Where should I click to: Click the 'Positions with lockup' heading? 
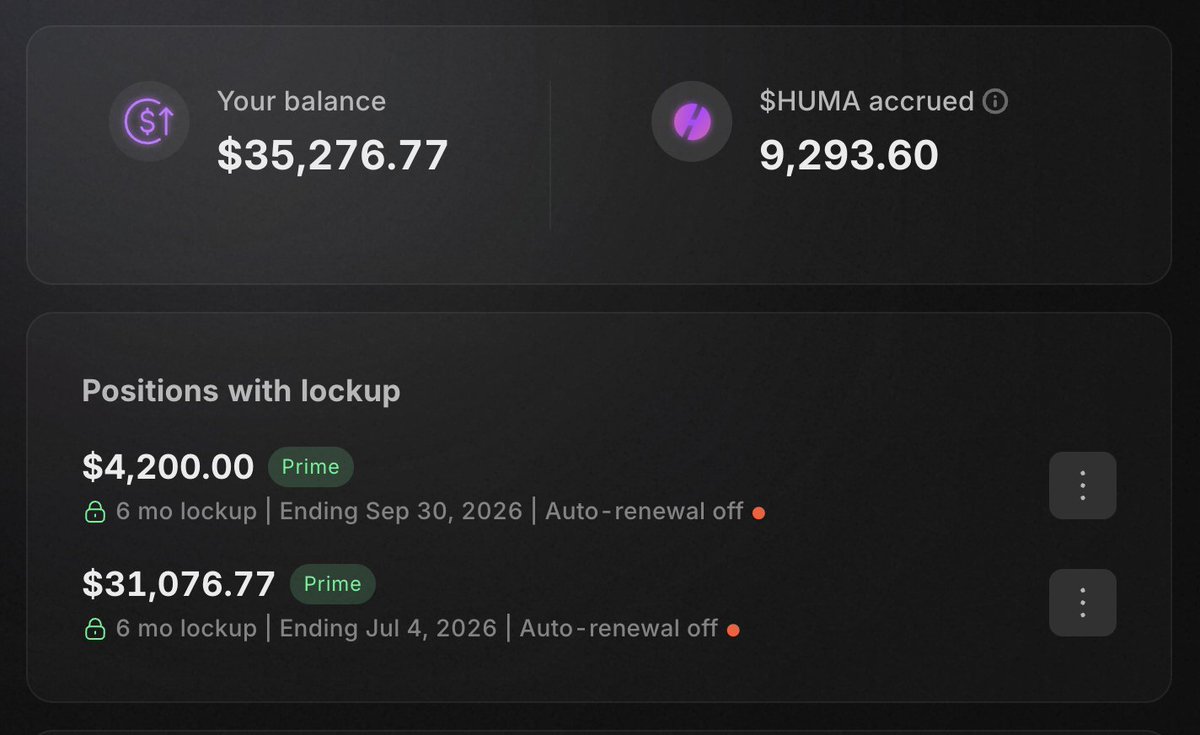click(241, 390)
